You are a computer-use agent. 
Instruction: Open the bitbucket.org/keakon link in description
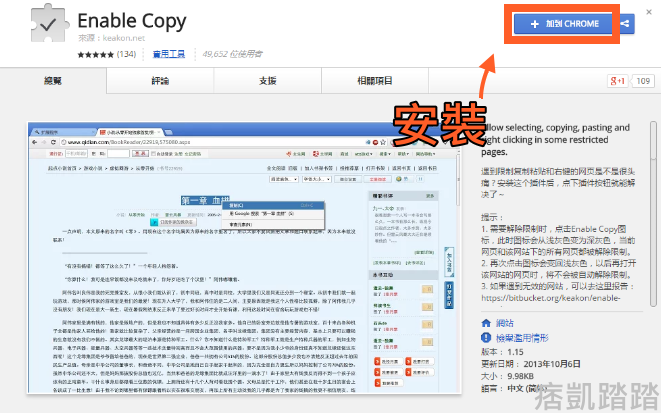(551, 298)
